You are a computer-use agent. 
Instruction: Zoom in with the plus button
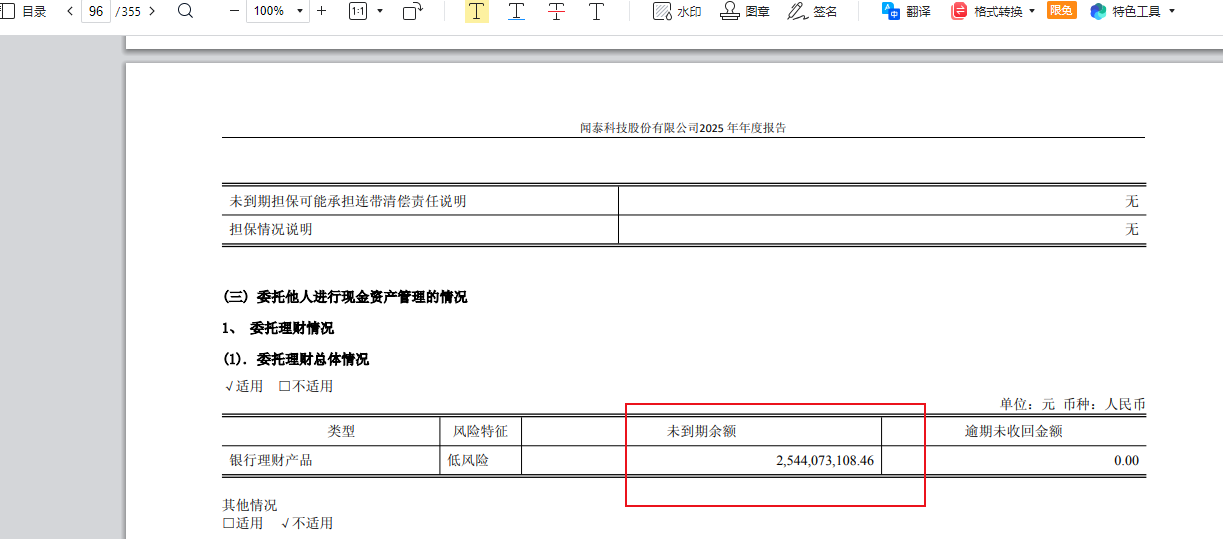(321, 12)
